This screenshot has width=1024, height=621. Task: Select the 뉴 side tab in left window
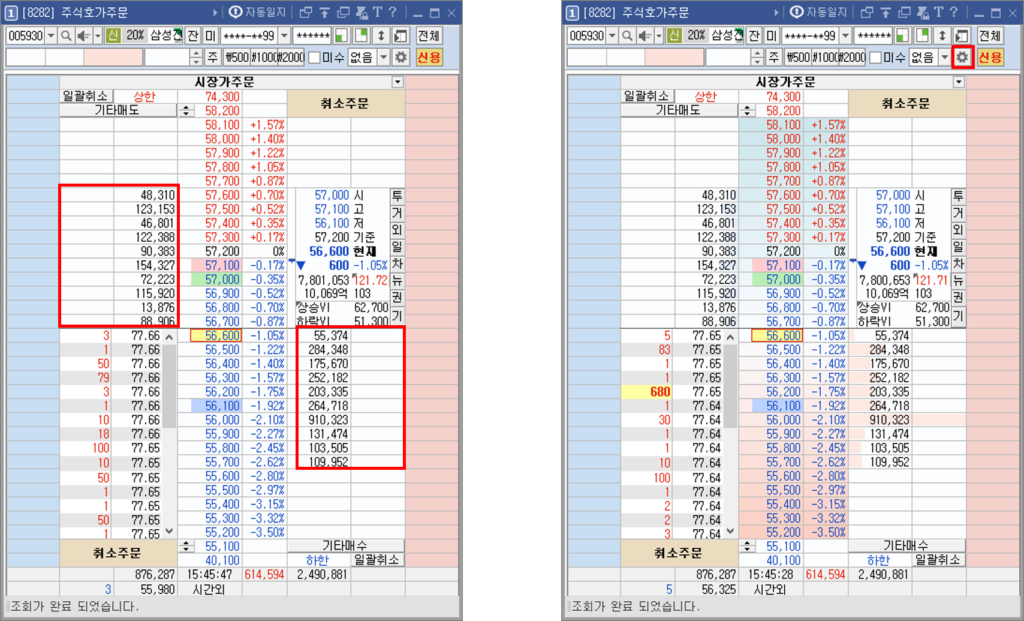[397, 281]
